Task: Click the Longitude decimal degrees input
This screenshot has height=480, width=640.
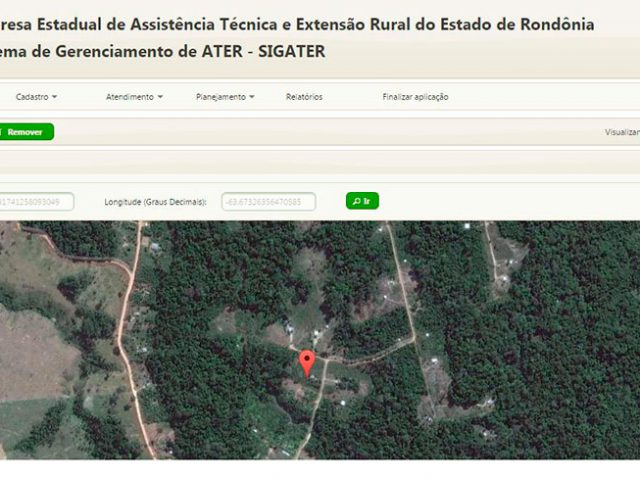Action: pyautogui.click(x=269, y=202)
